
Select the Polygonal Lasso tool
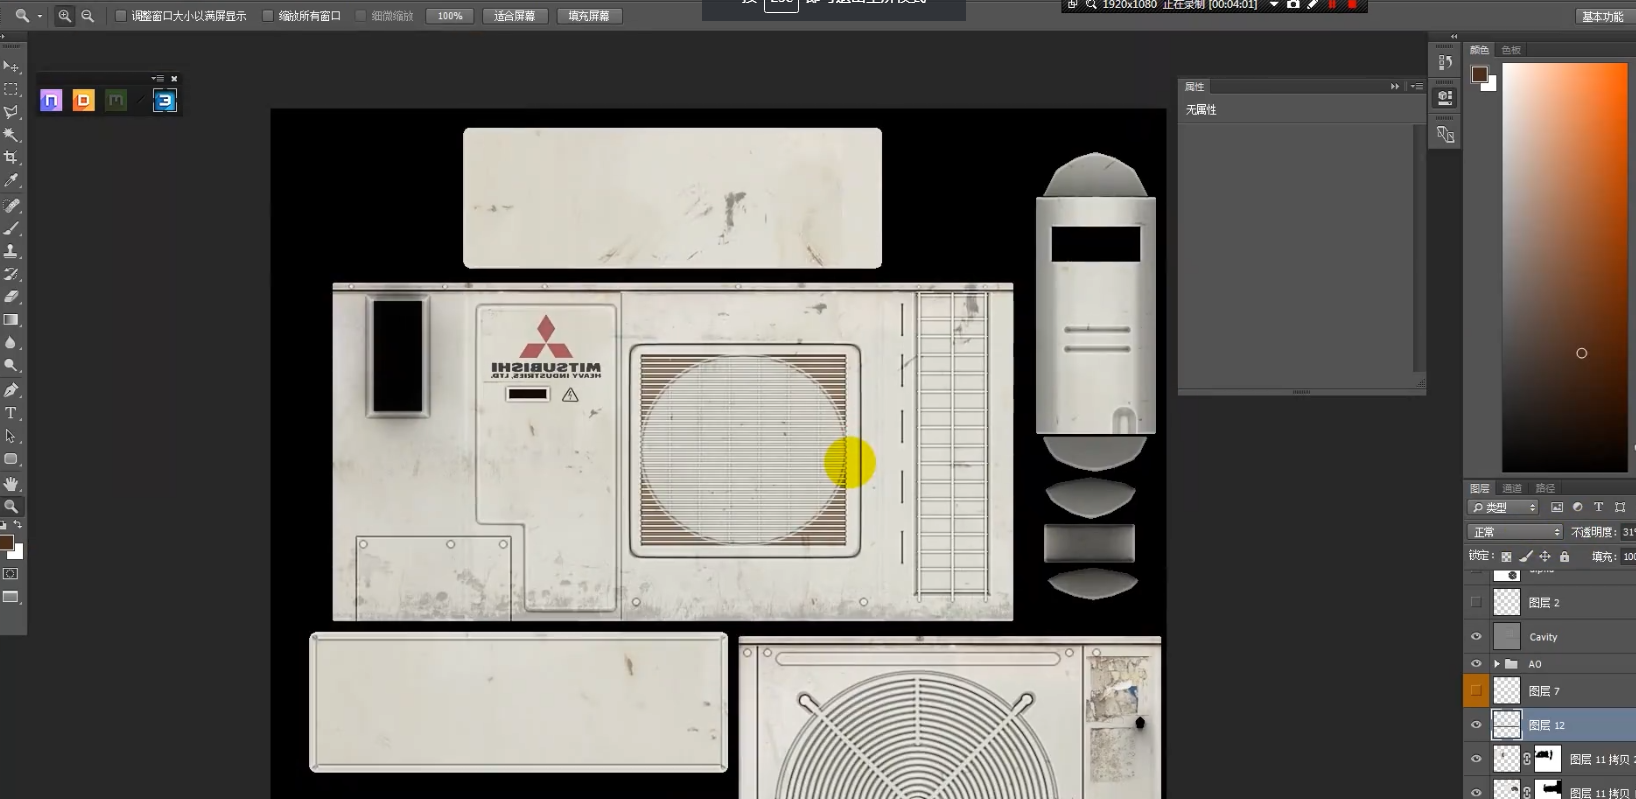pyautogui.click(x=11, y=112)
